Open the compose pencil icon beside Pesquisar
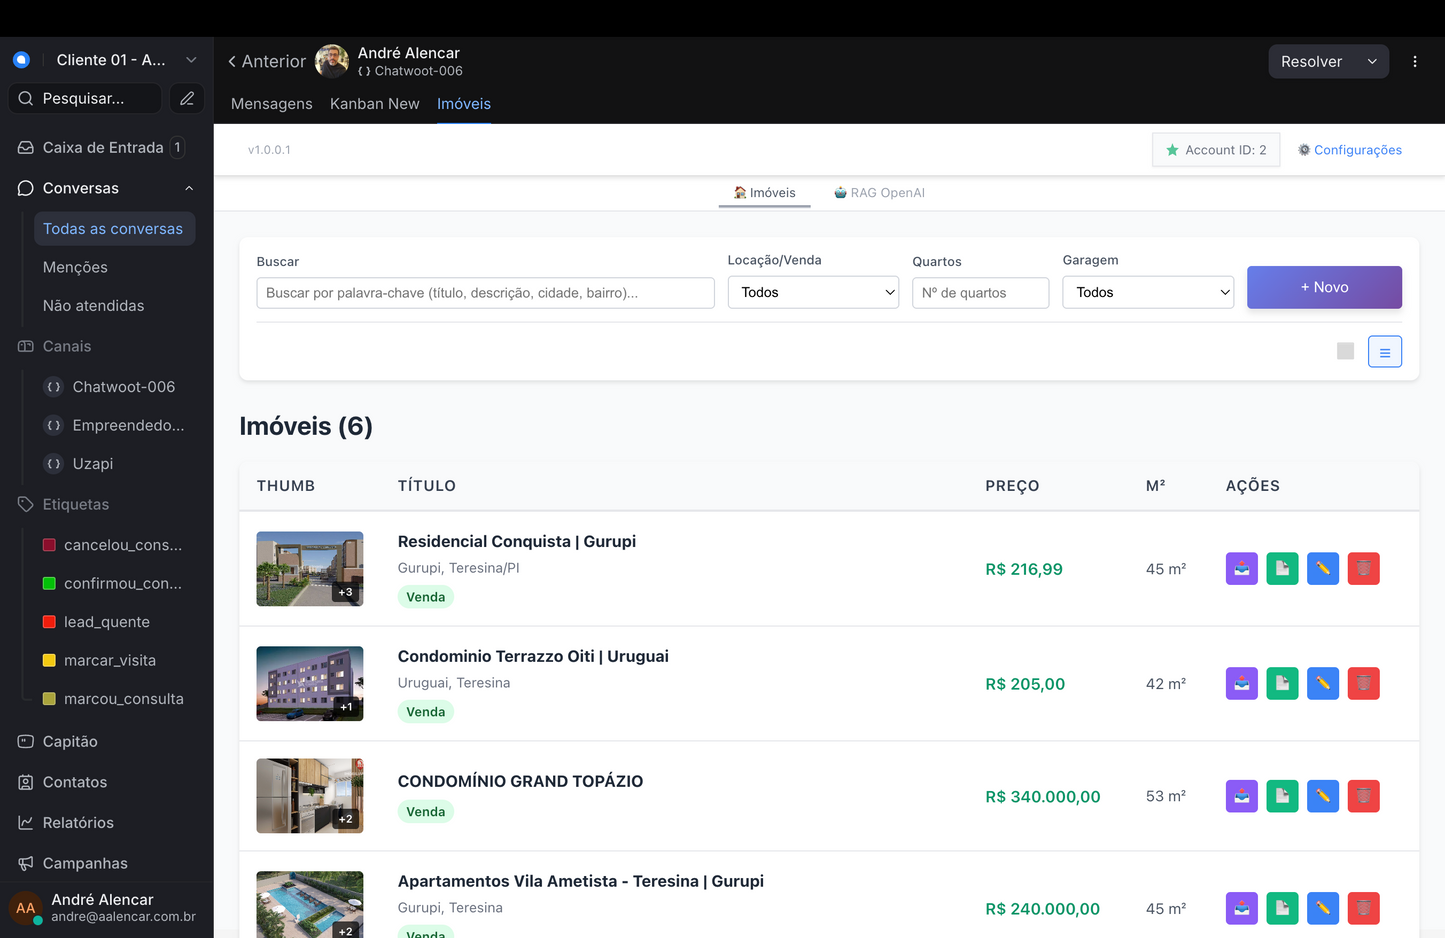This screenshot has height=938, width=1445. (x=187, y=98)
